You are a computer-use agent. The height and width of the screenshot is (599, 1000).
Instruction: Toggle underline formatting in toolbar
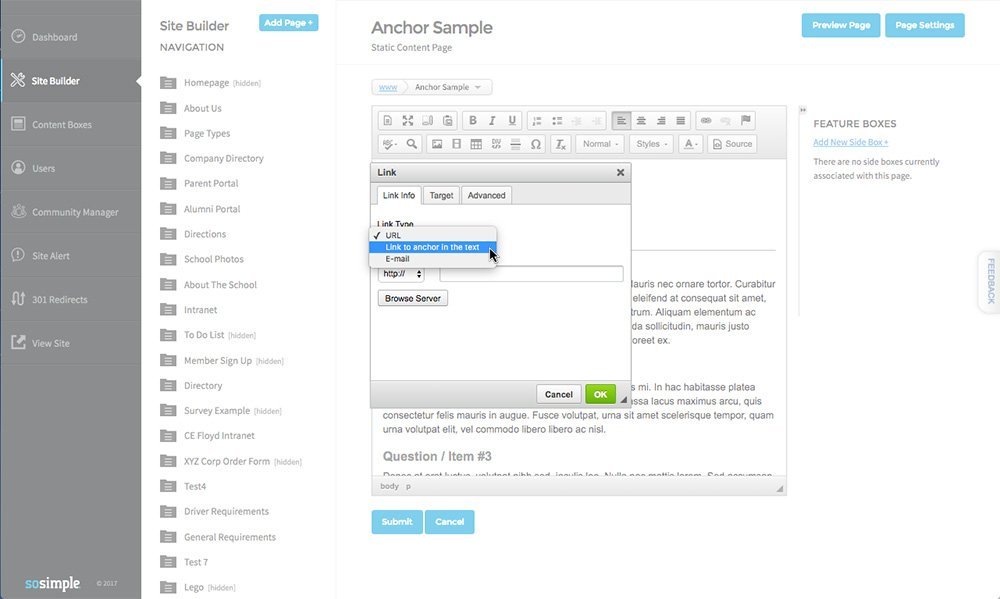(x=511, y=121)
